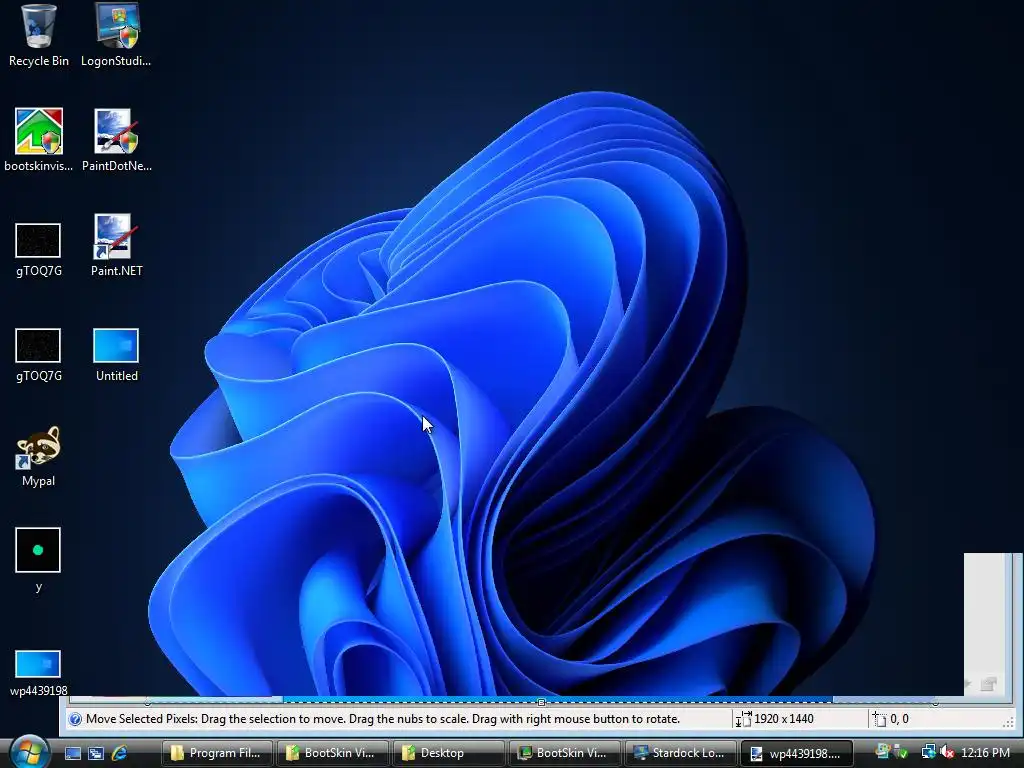The width and height of the screenshot is (1024, 768).
Task: Click the green shield security tray icon
Action: click(x=901, y=753)
